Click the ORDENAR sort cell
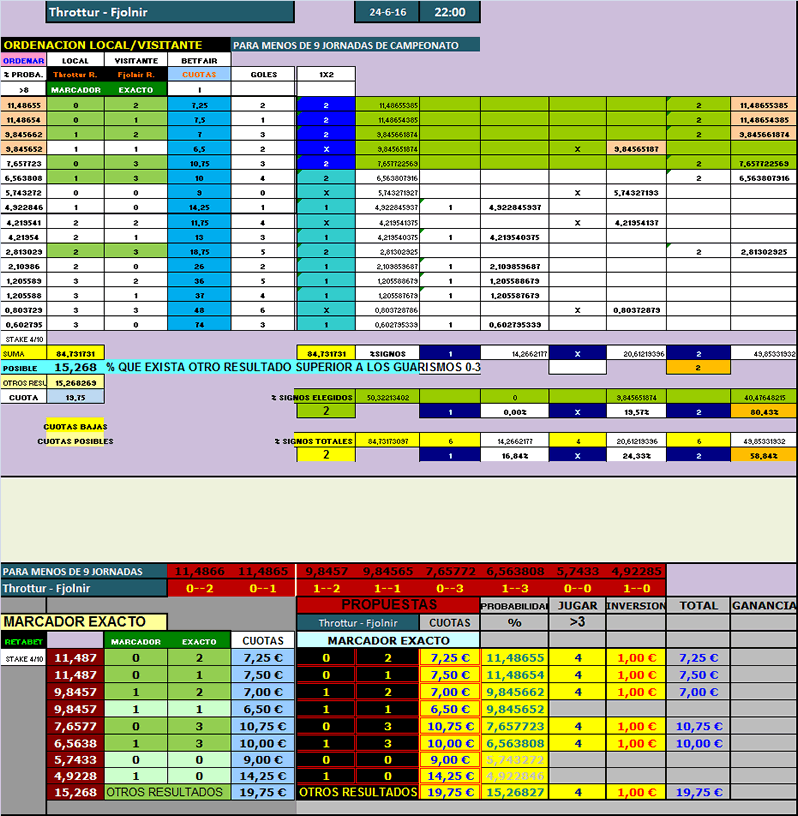798x816 pixels. click(x=23, y=60)
